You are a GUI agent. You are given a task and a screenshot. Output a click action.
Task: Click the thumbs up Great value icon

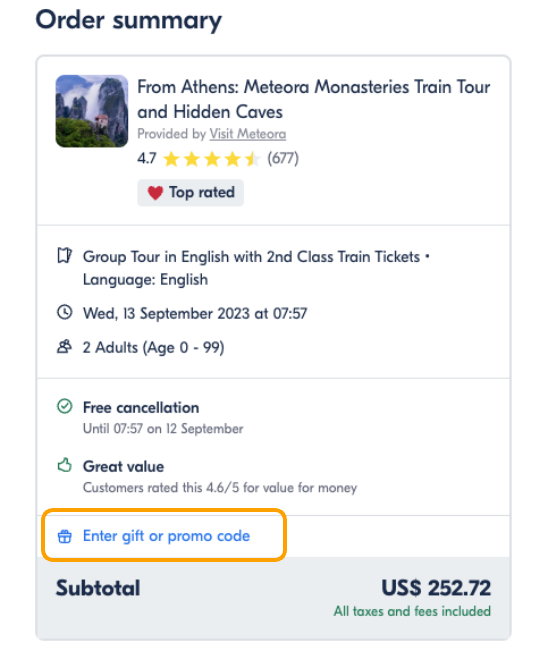tap(65, 465)
